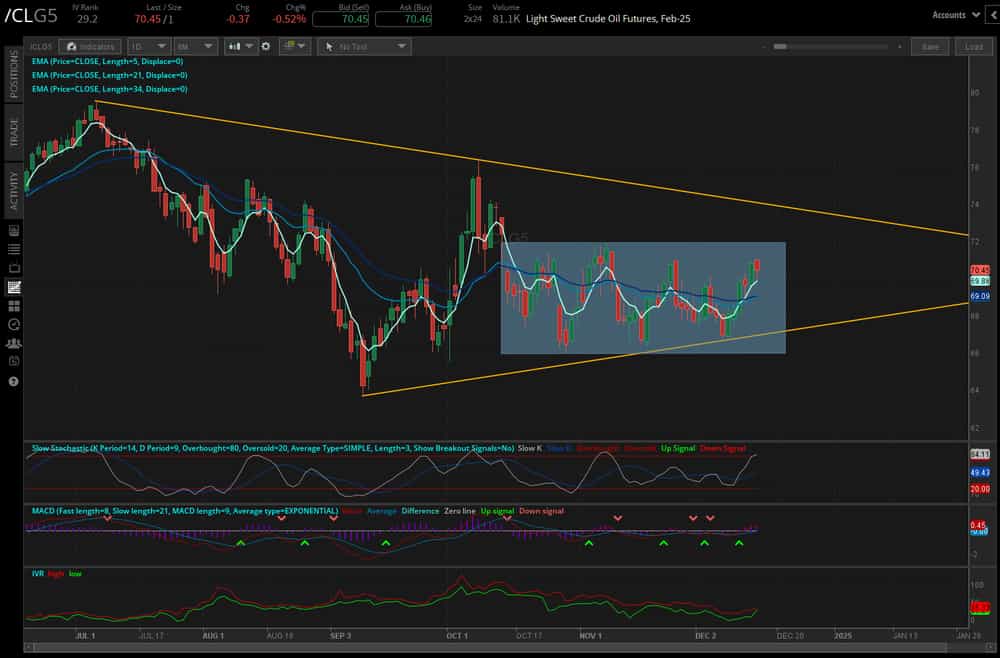1000x658 pixels.
Task: Open the 1D time interval dropdown
Action: point(148,46)
